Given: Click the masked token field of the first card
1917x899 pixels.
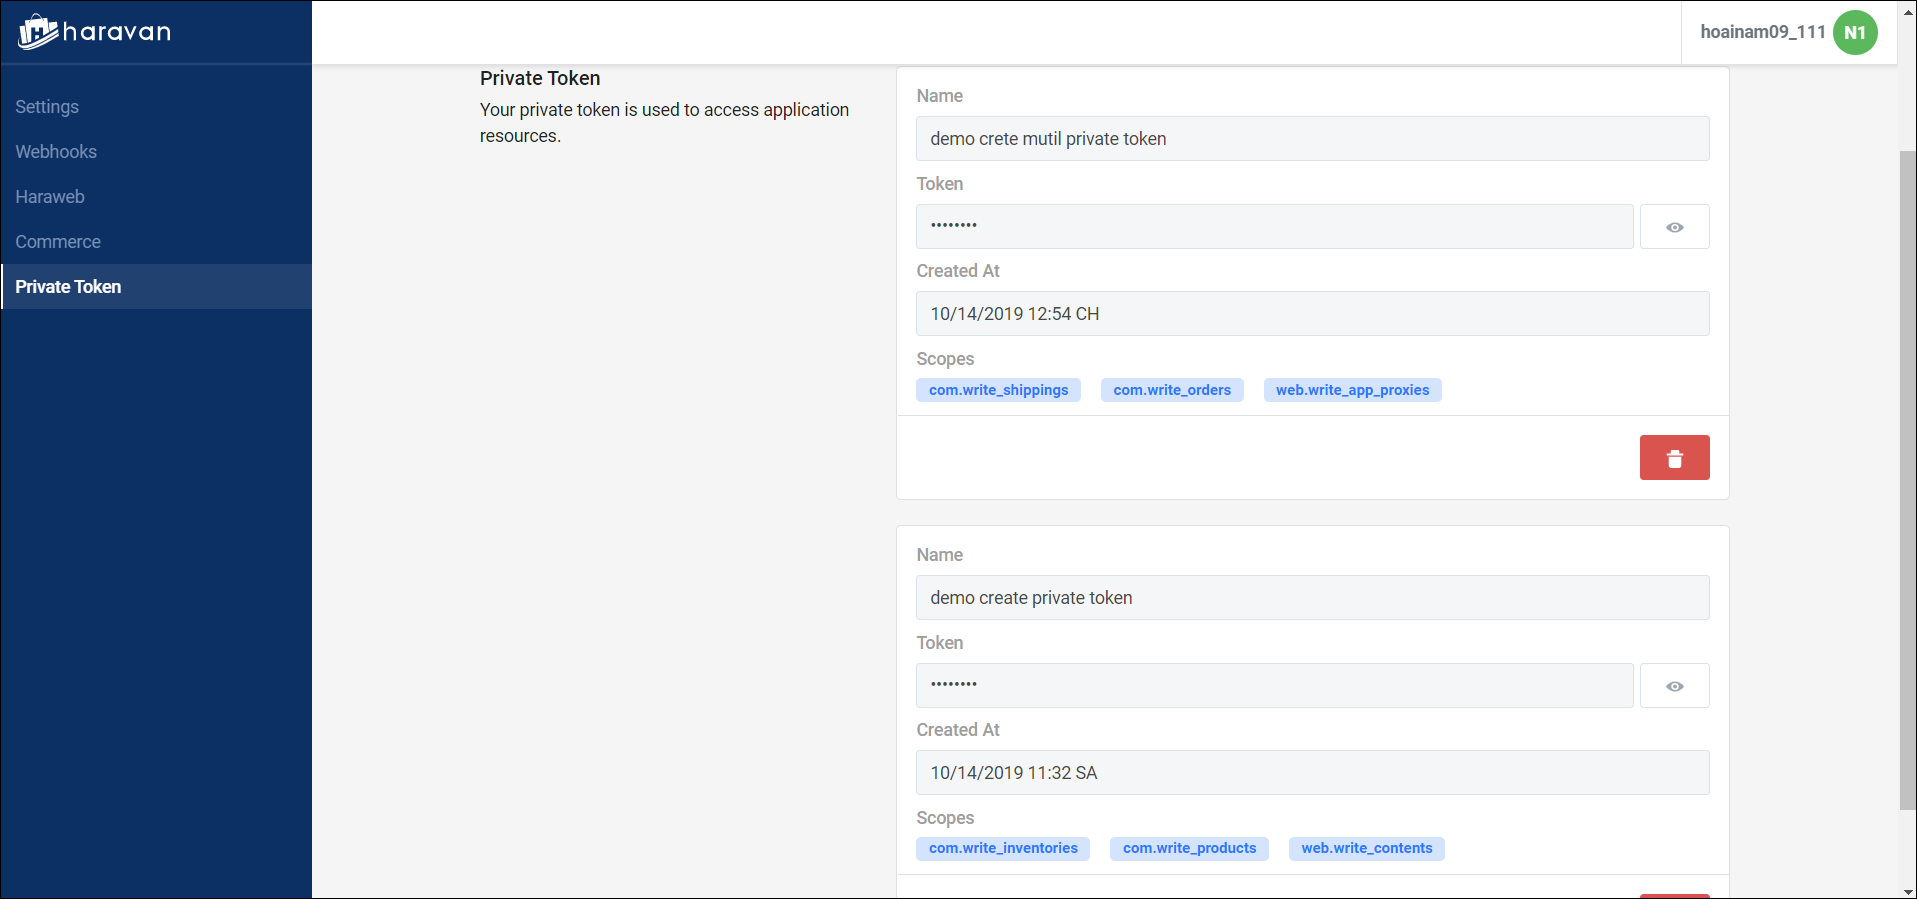Looking at the screenshot, I should (x=1274, y=227).
